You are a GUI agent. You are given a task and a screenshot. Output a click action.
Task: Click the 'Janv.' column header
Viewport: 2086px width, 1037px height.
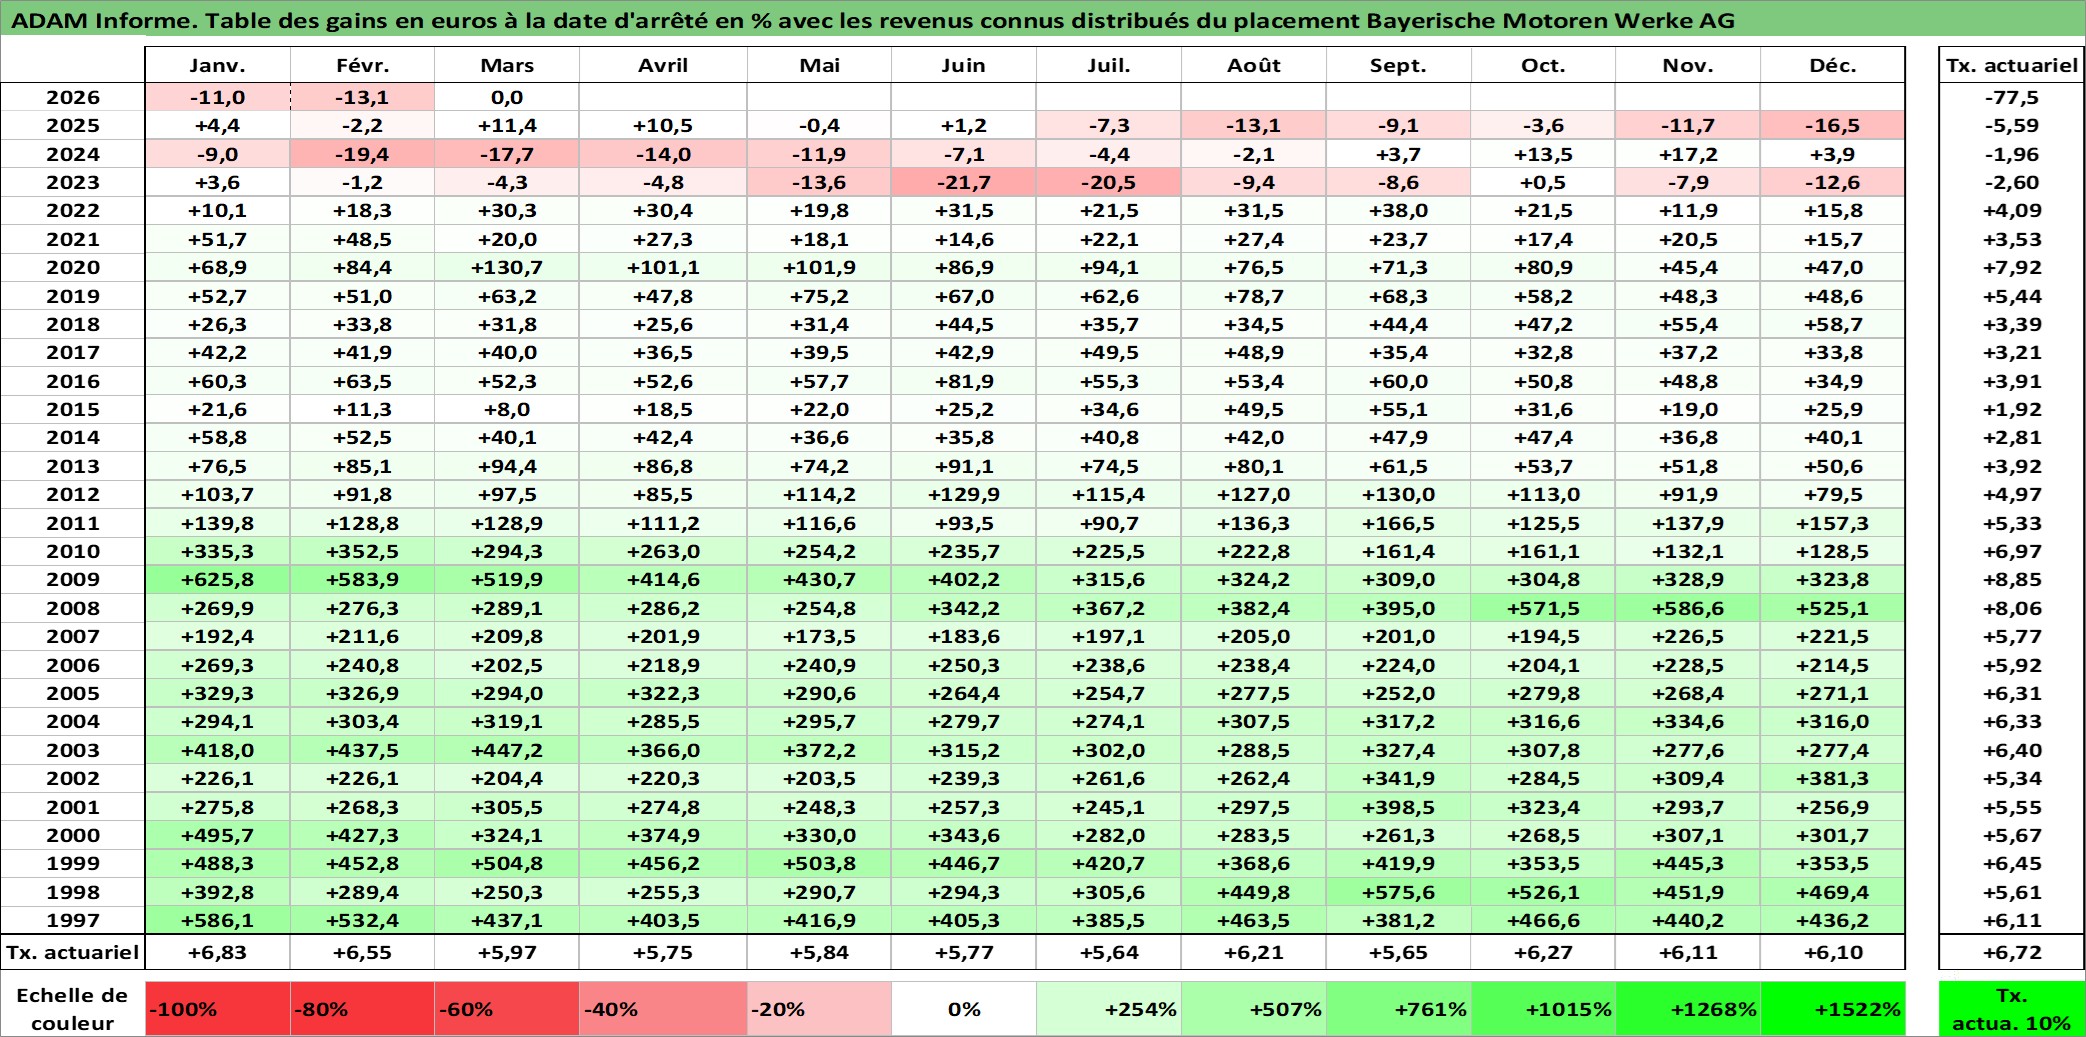218,65
